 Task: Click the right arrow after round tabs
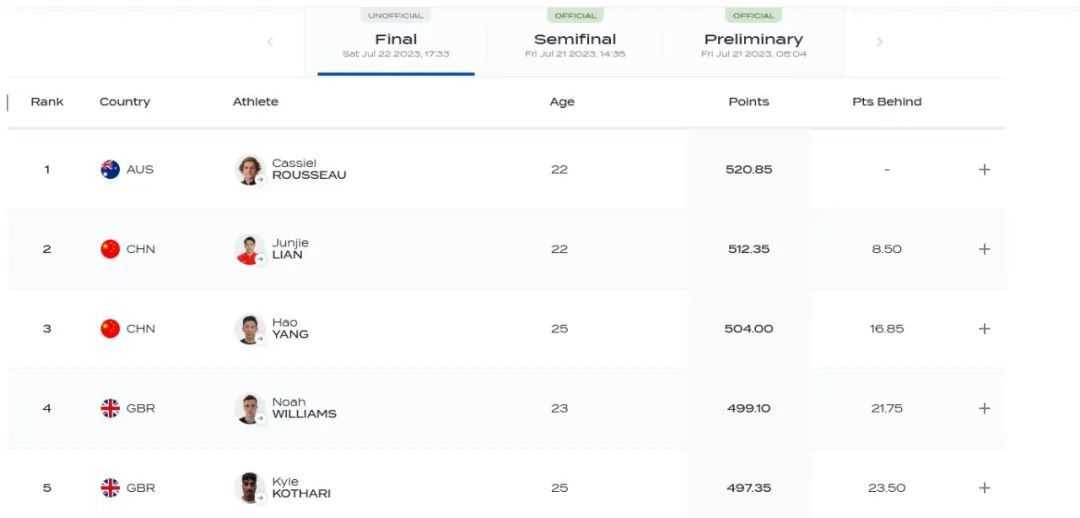point(880,42)
